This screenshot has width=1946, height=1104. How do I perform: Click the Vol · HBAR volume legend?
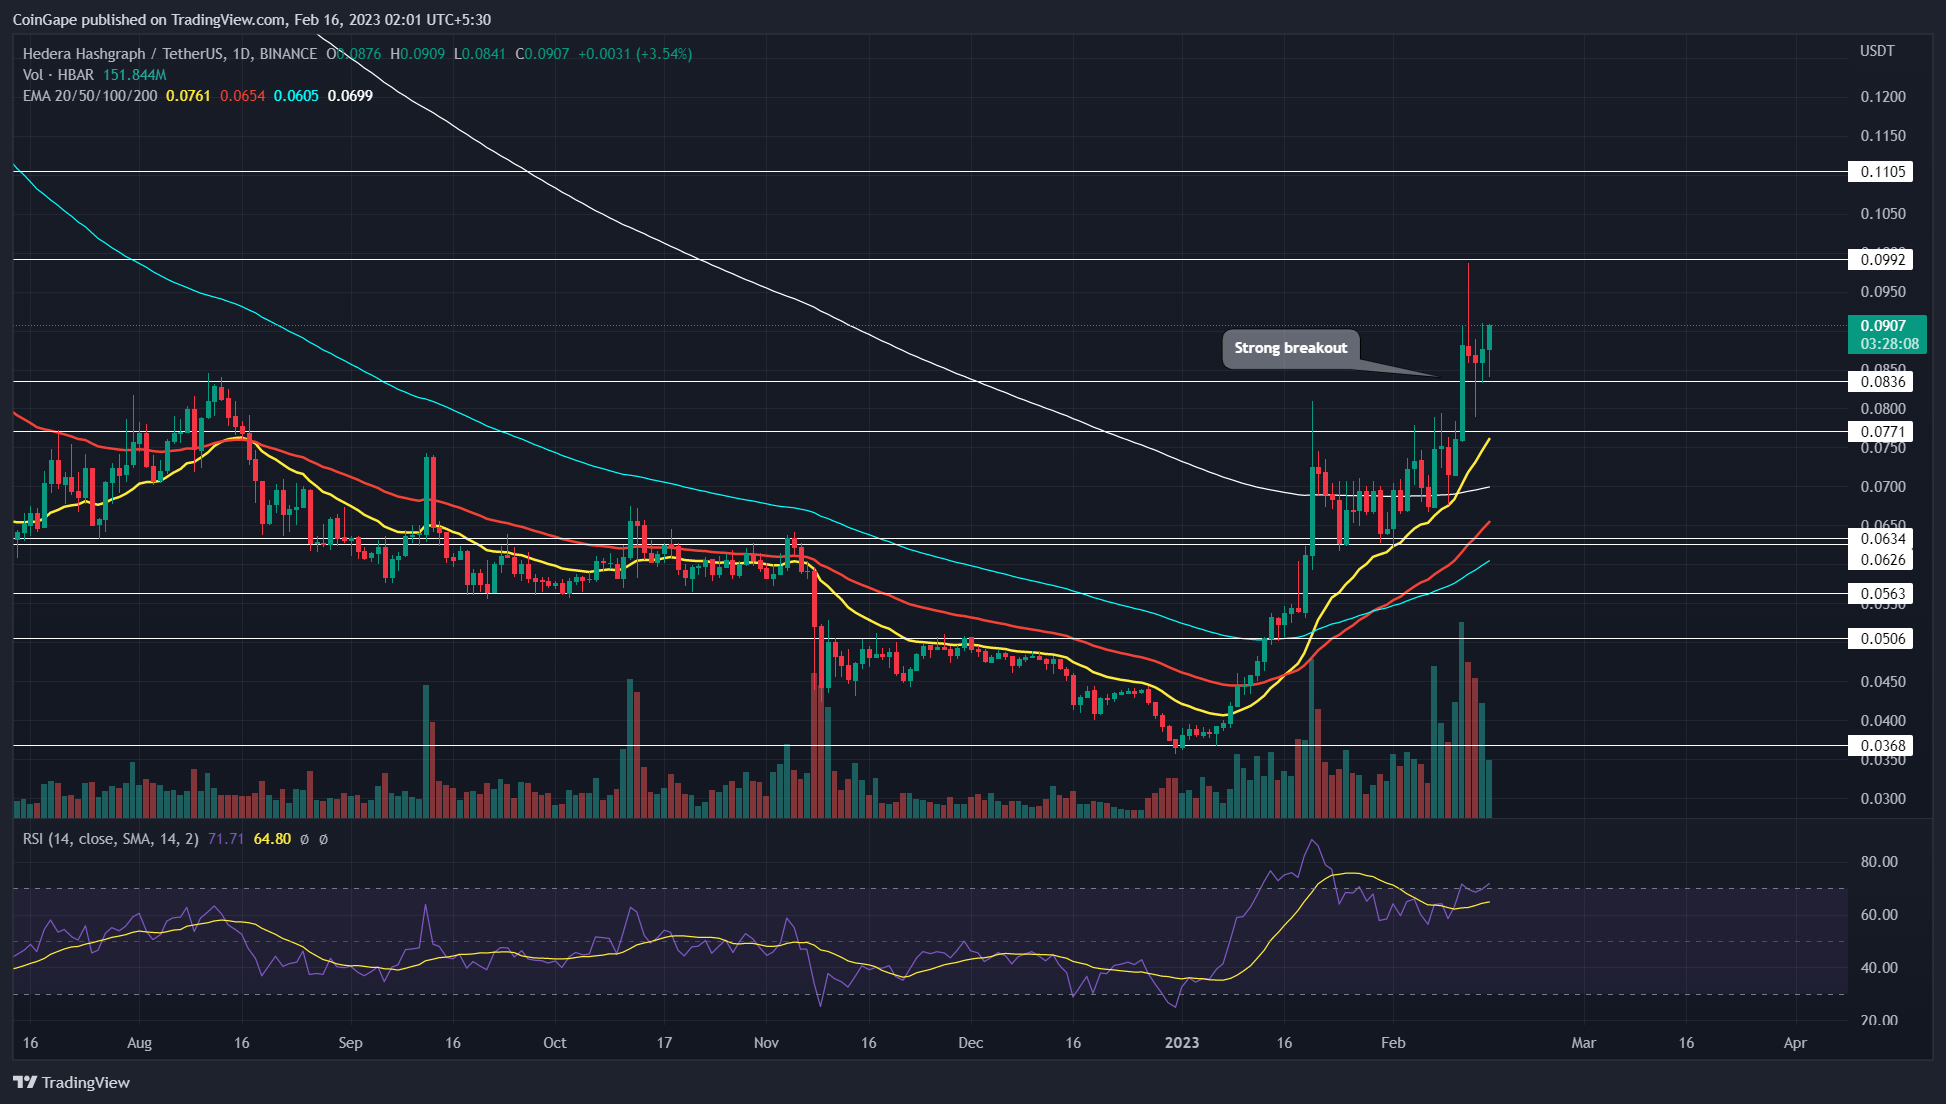pos(58,75)
